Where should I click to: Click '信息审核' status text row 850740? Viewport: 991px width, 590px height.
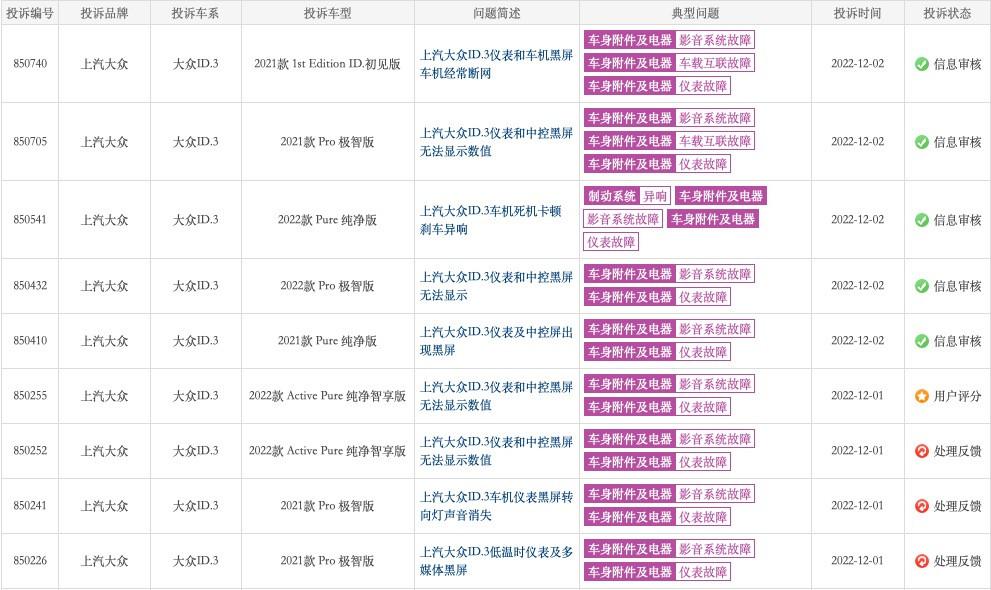pyautogui.click(x=958, y=64)
